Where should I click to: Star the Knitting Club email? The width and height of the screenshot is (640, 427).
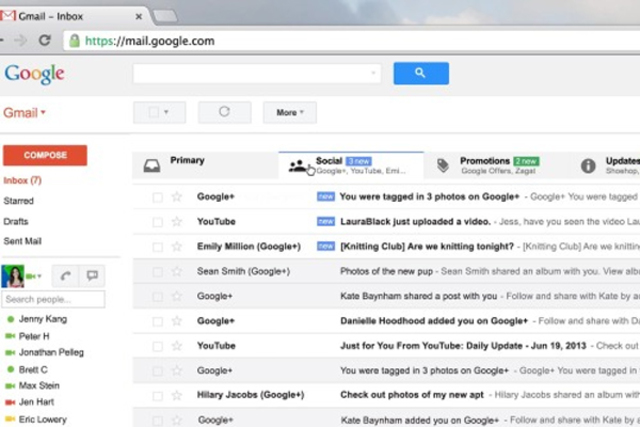coord(176,247)
